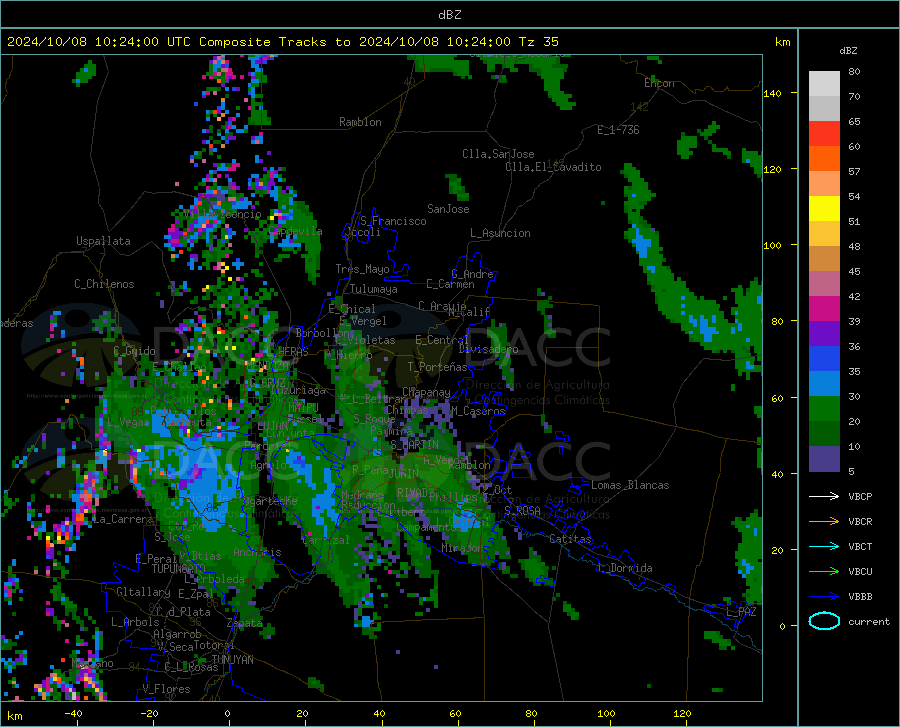Click the V_Flores place label
This screenshot has width=900, height=727.
pos(166,689)
